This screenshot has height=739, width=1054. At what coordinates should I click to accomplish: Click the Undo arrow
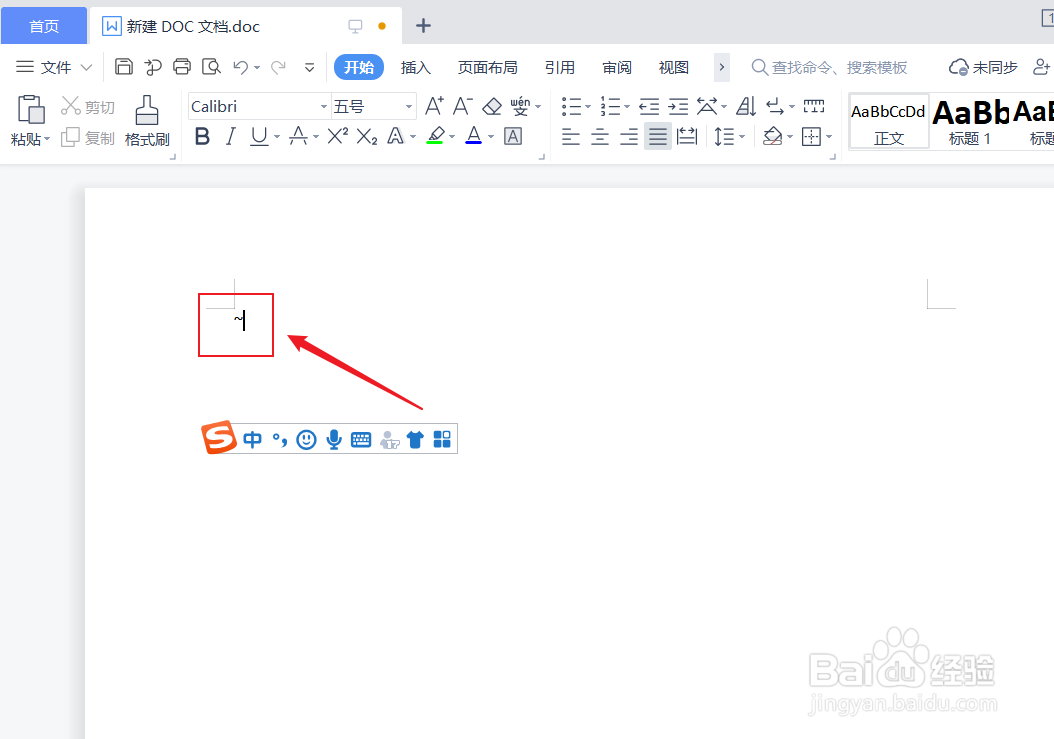click(x=240, y=67)
